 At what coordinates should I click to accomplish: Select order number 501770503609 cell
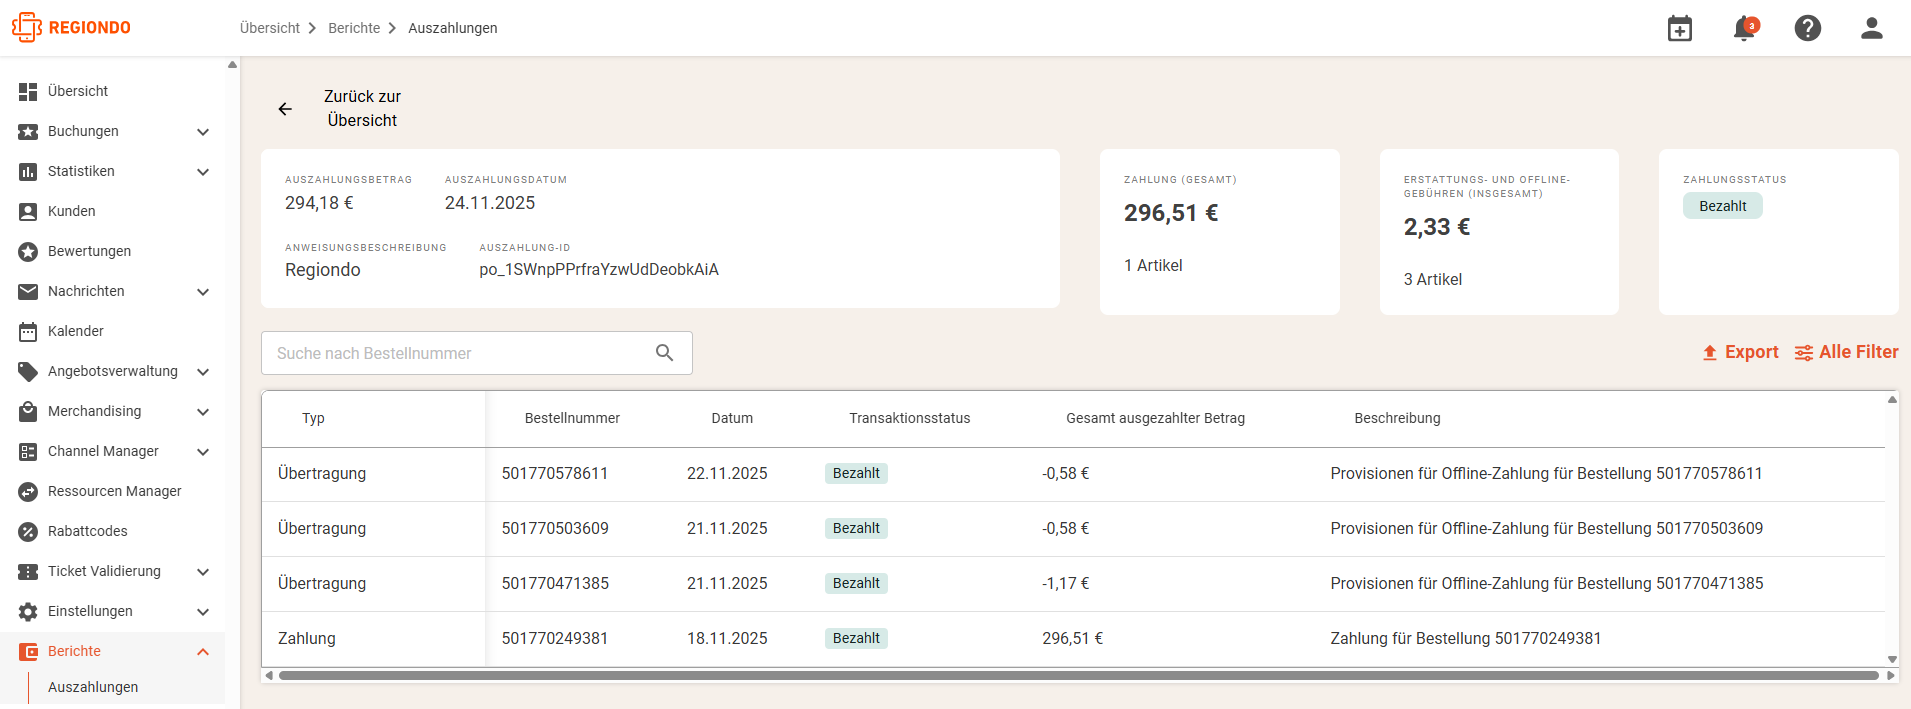[555, 528]
